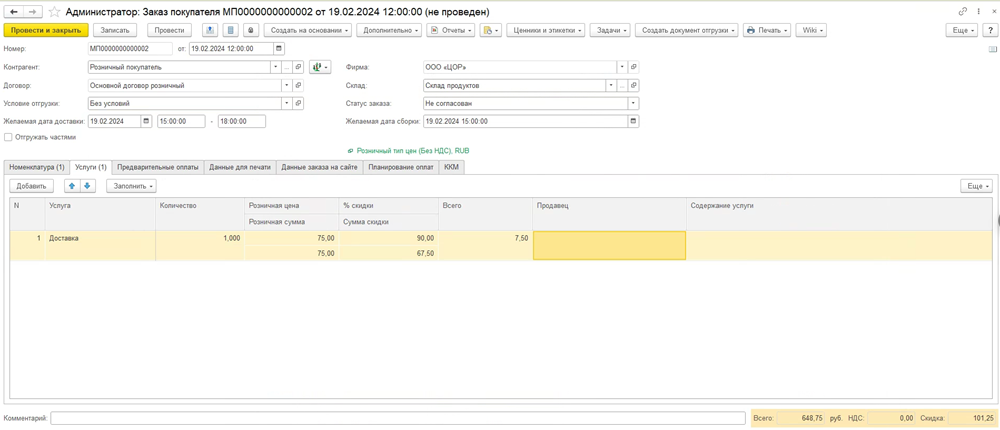Screen dimensions: 1000x430
Task: Open calendar picker for document date
Action: [x=279, y=48]
